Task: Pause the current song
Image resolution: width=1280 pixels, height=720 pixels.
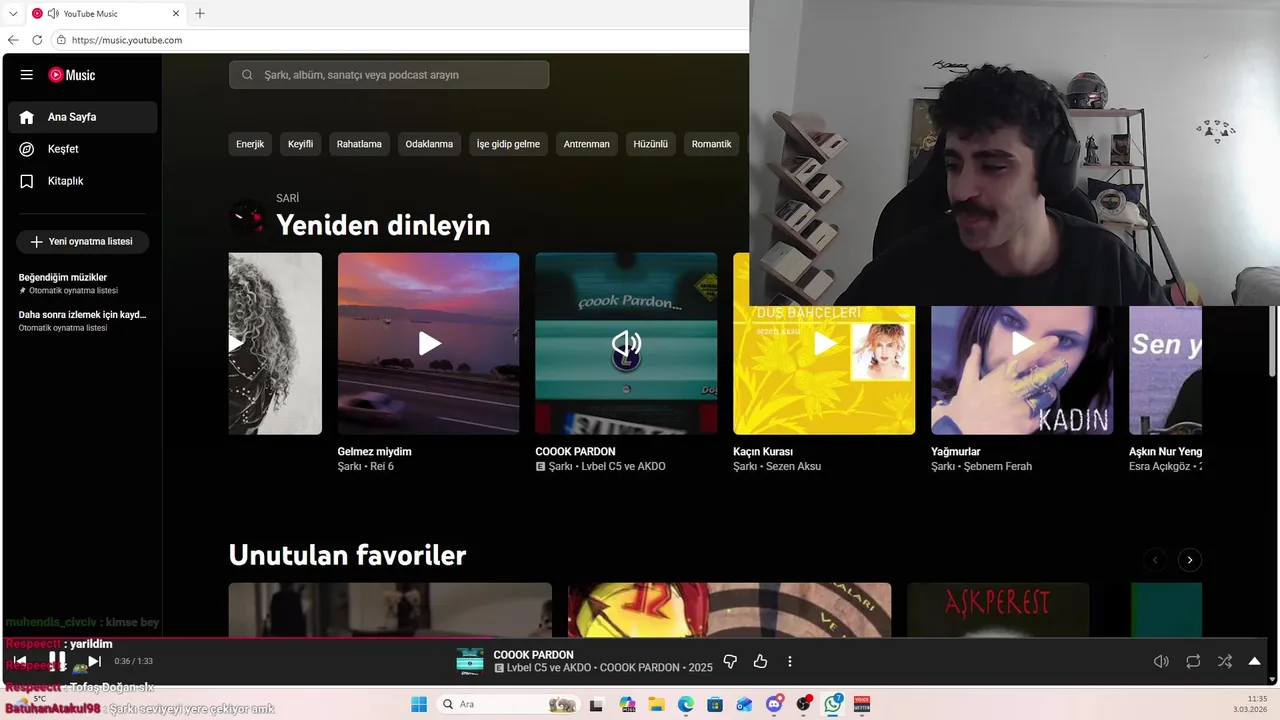Action: click(57, 661)
